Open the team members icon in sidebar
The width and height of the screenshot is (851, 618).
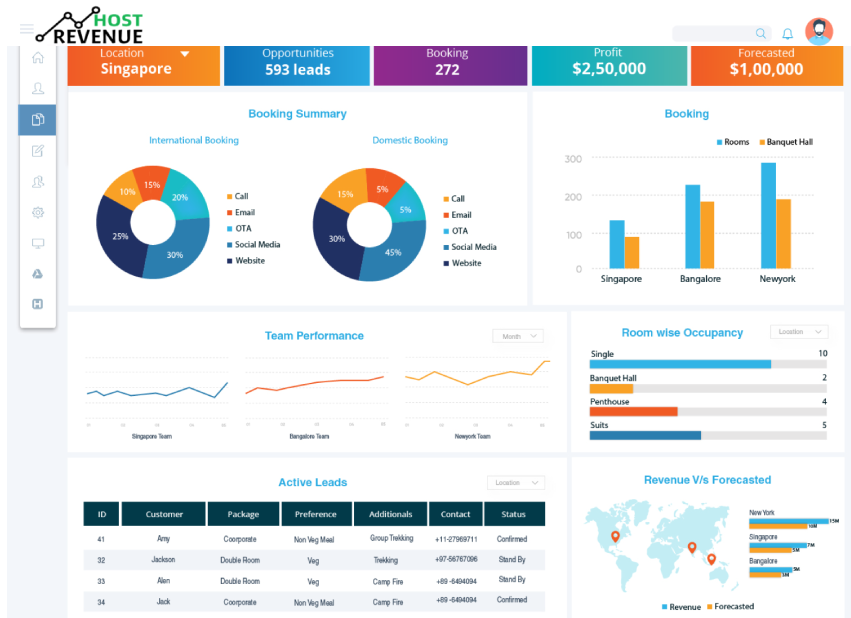coord(38,181)
